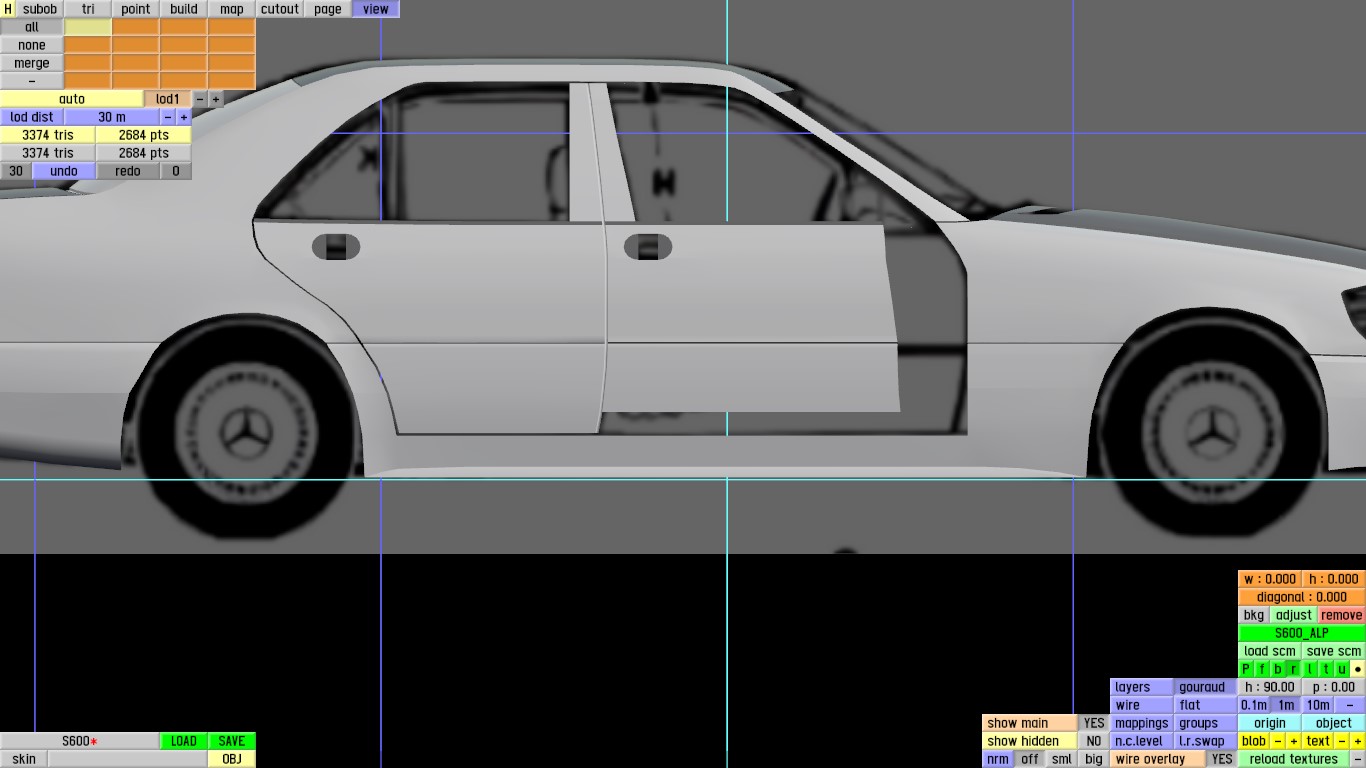Click the green SAVE button
This screenshot has height=768, width=1366.
pos(232,741)
